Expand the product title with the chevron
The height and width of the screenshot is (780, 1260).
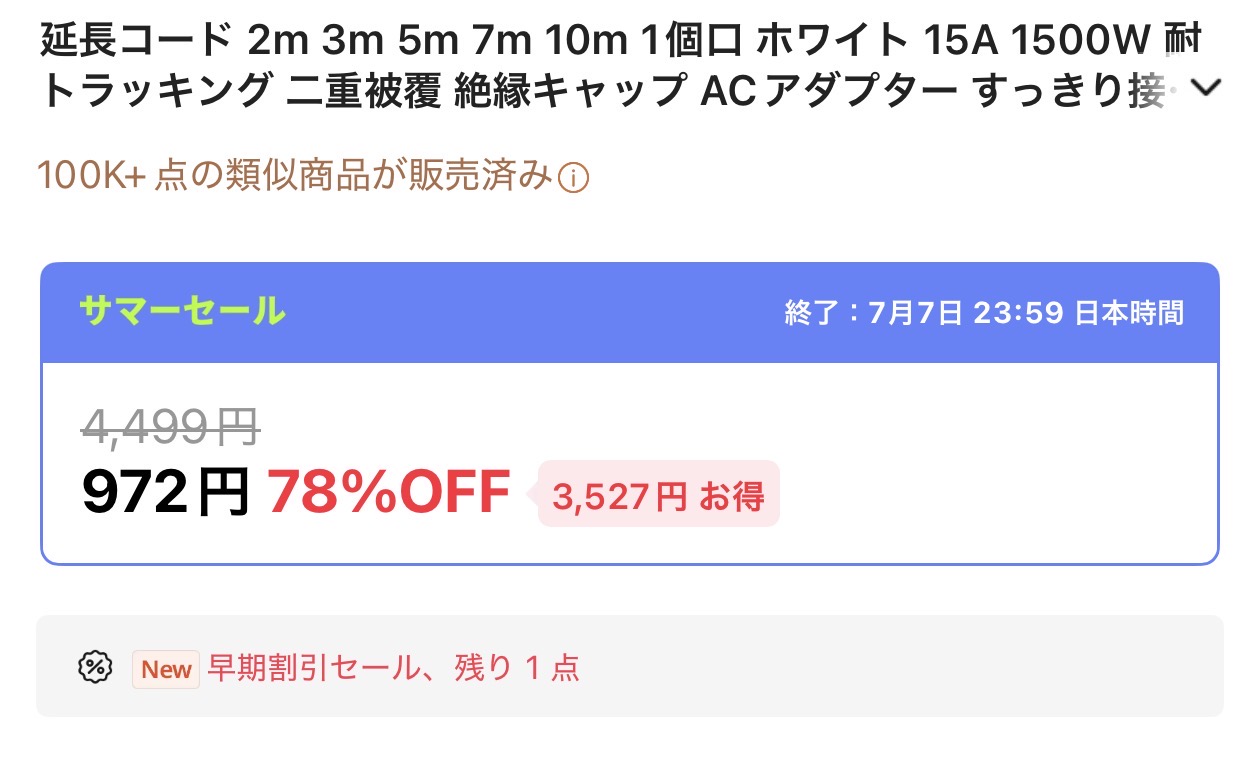click(1207, 89)
